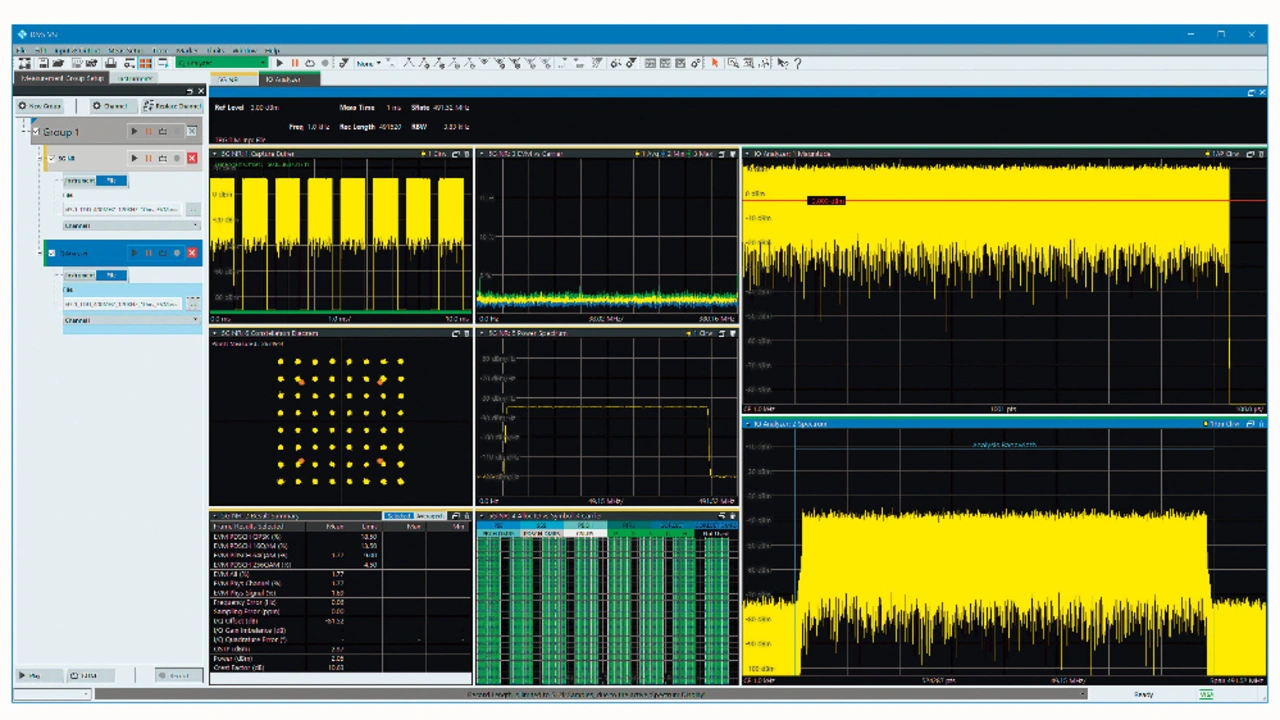Expand the Channel dropdown under IQ Analyzer
1280x720 pixels.
click(131, 320)
